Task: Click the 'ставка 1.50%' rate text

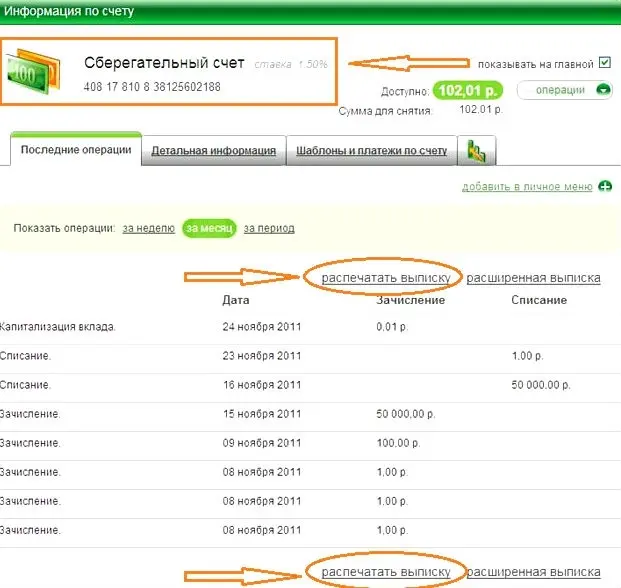Action: click(x=291, y=64)
